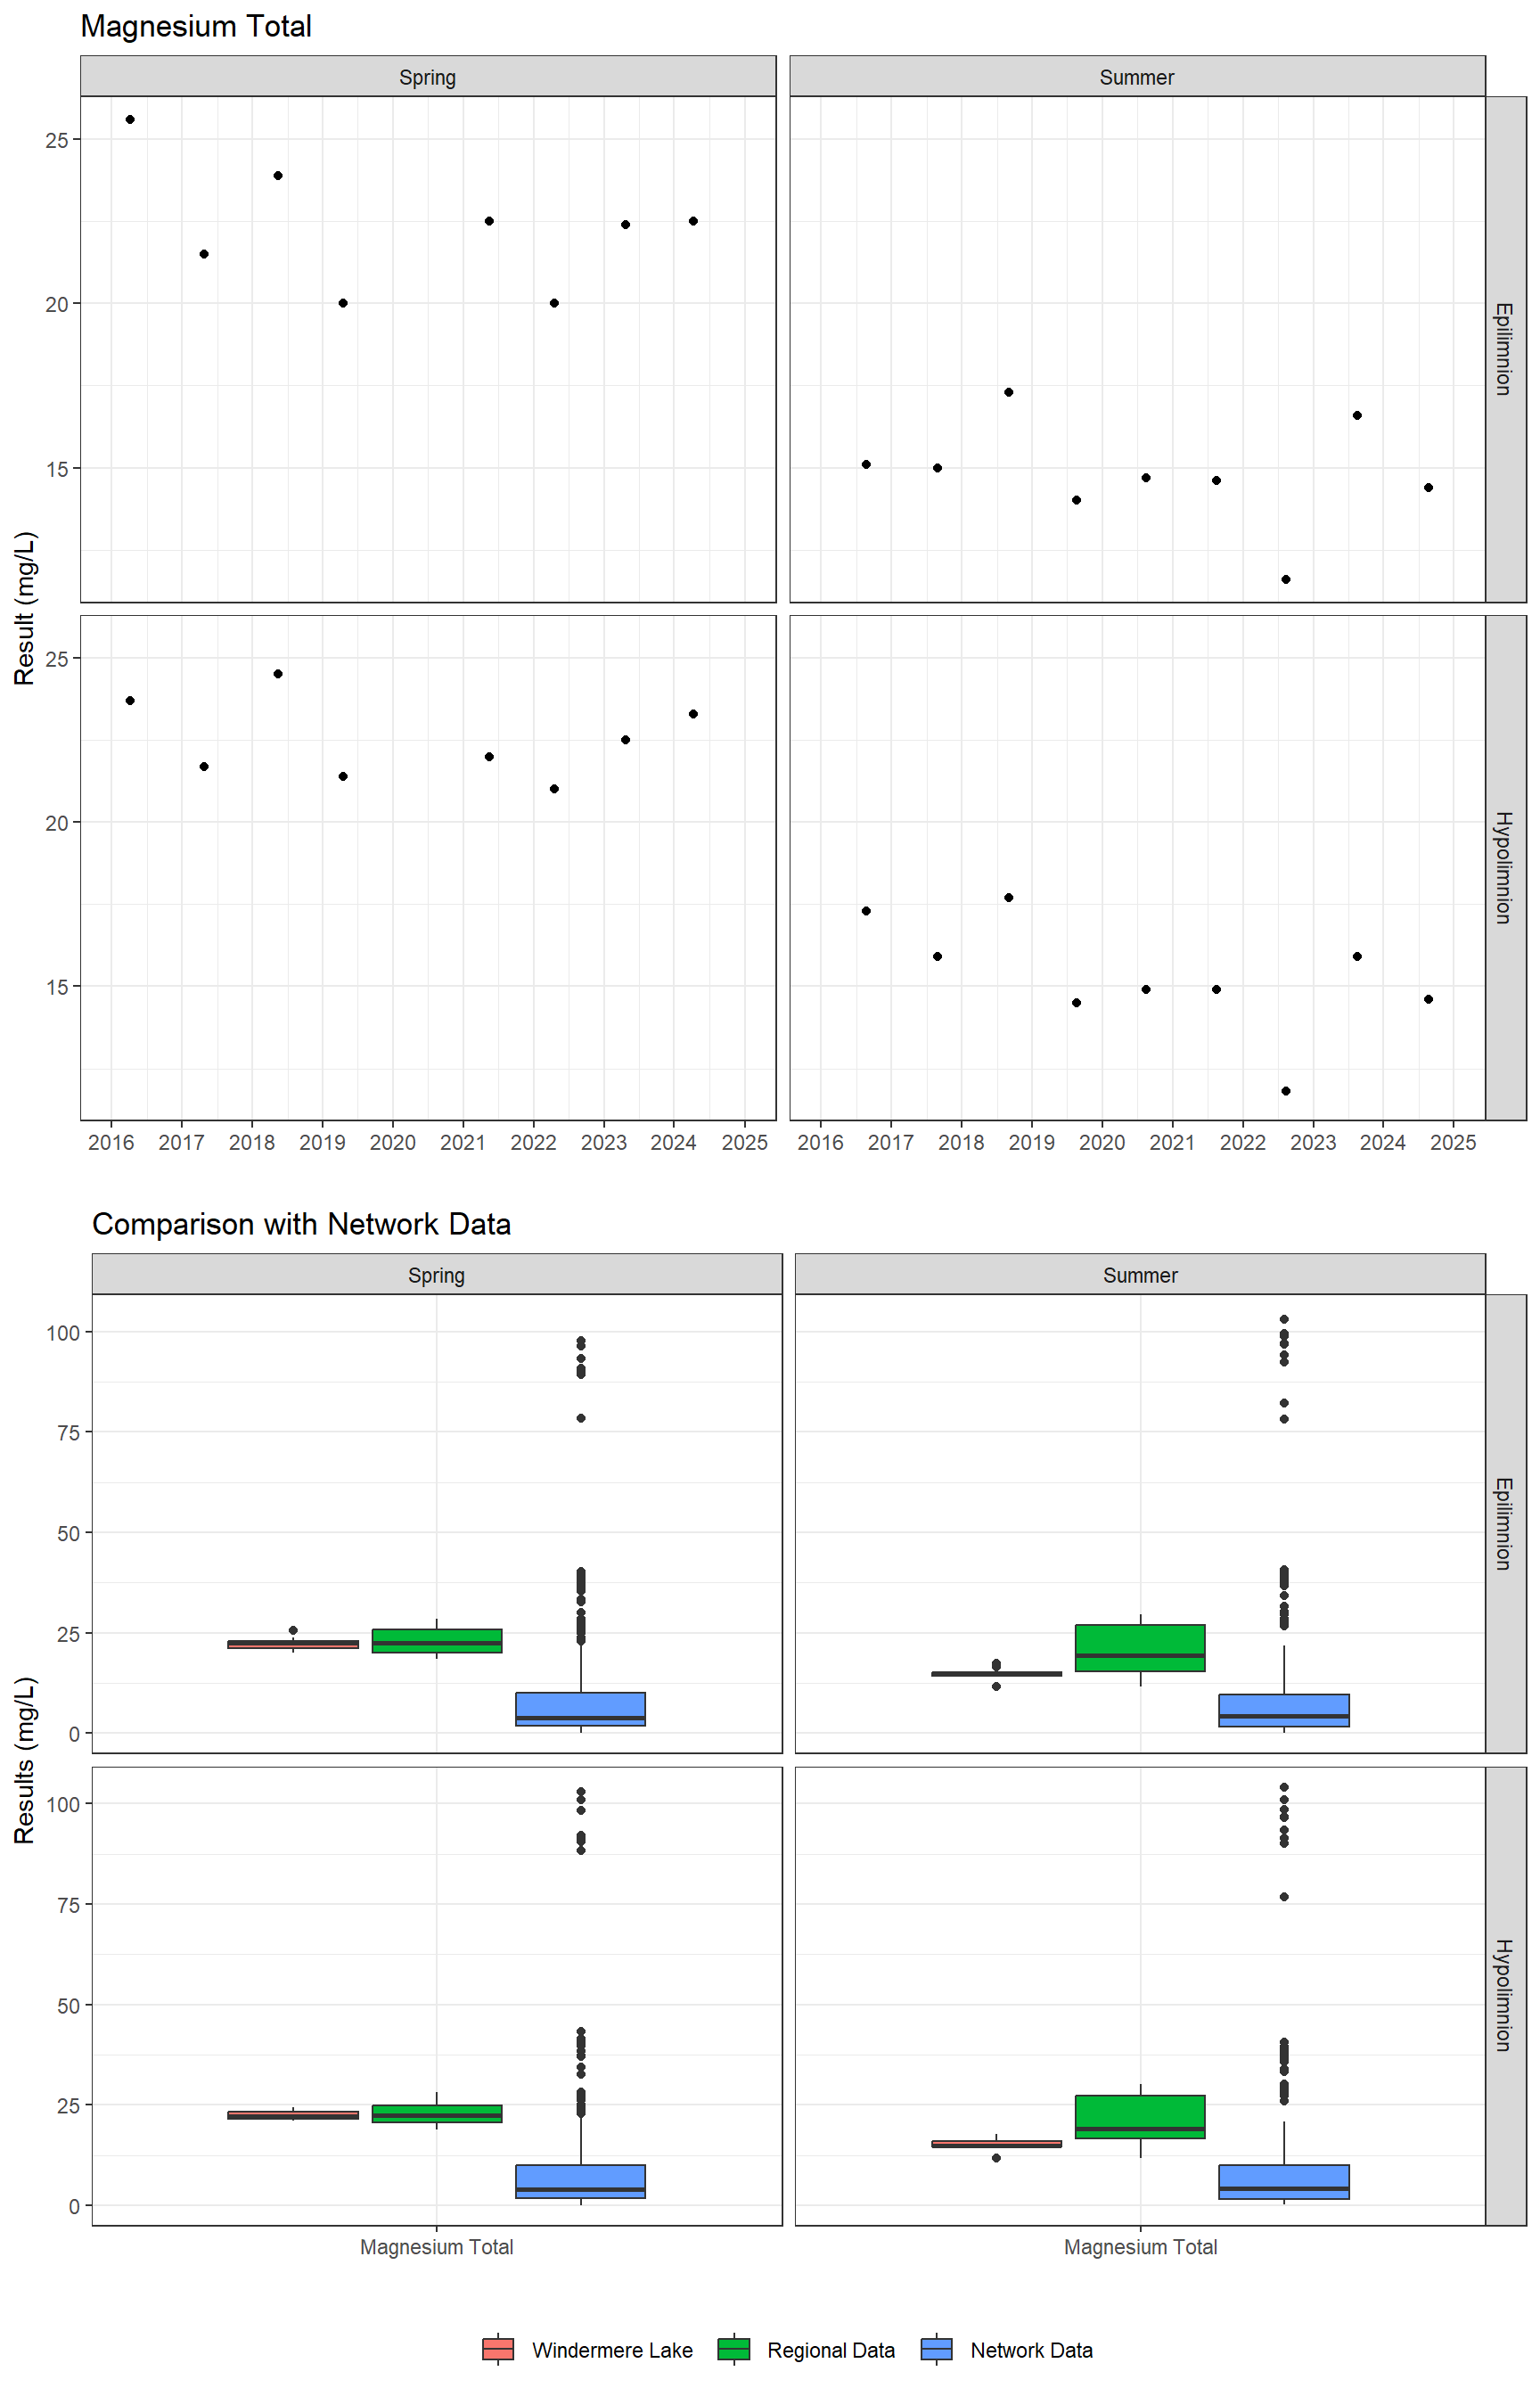Click the 2025 tick label under the Summer scatter

tap(1453, 1142)
